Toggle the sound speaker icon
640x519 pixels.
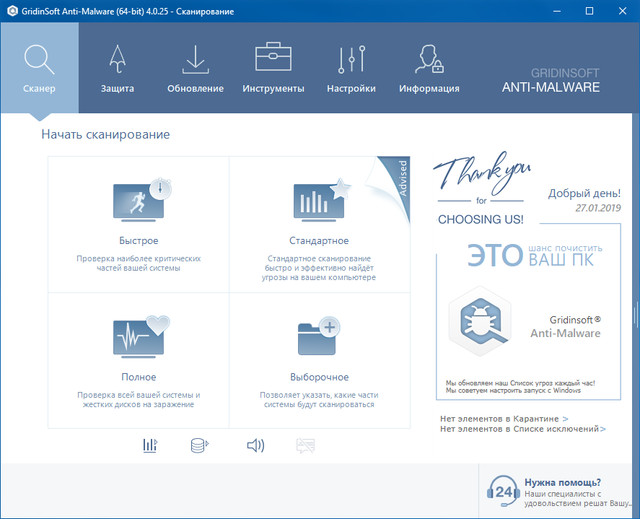pyautogui.click(x=255, y=445)
